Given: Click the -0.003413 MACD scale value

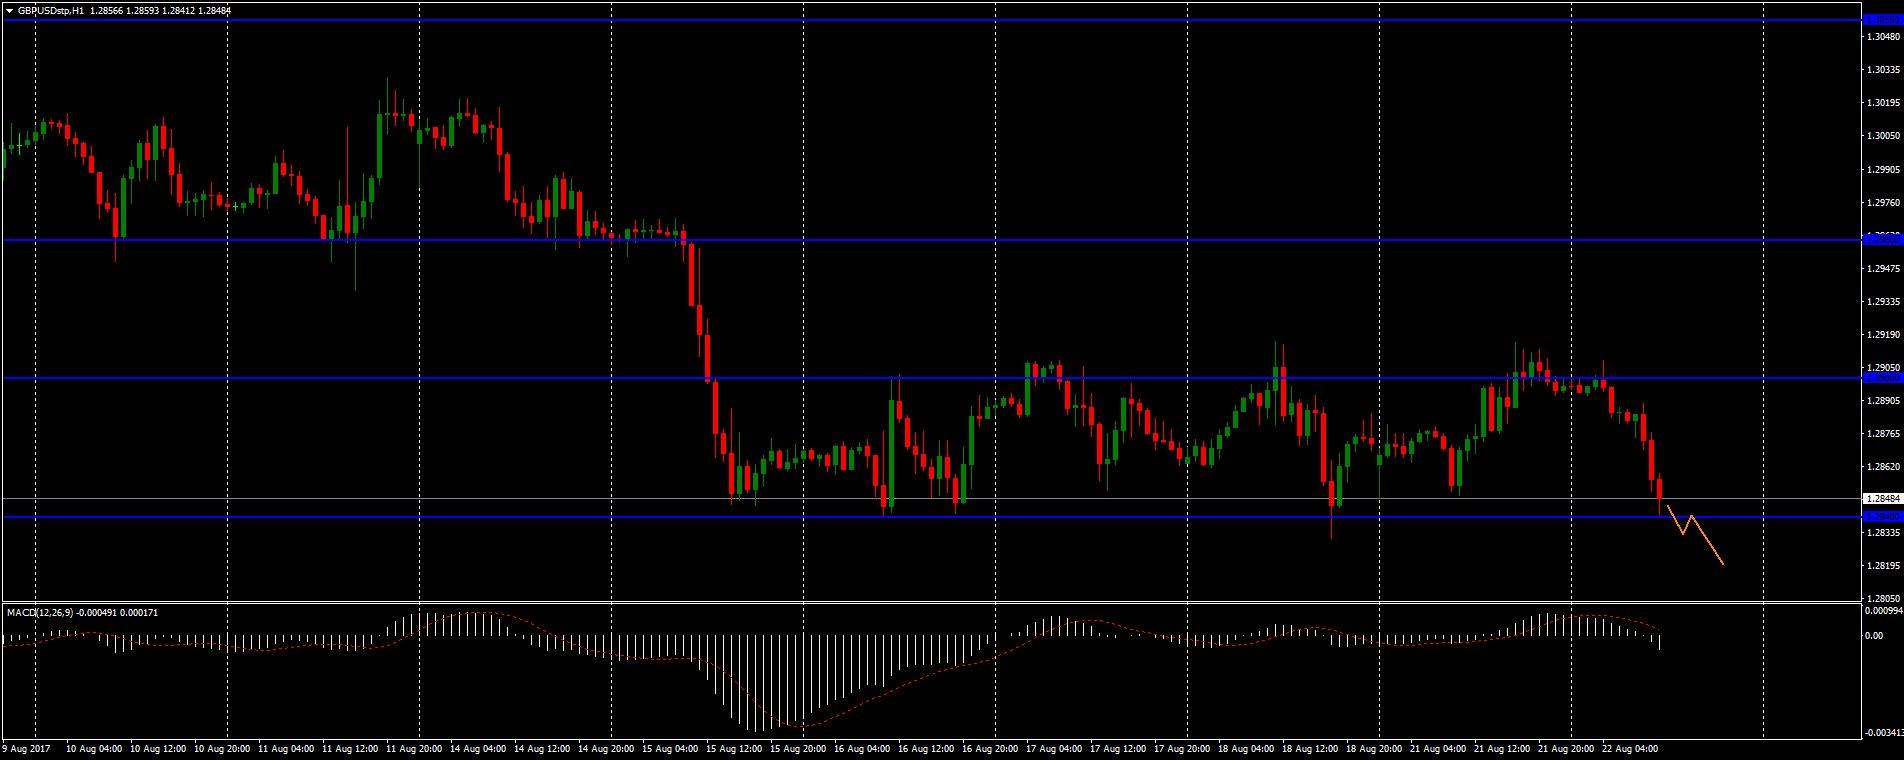Looking at the screenshot, I should 1883,732.
